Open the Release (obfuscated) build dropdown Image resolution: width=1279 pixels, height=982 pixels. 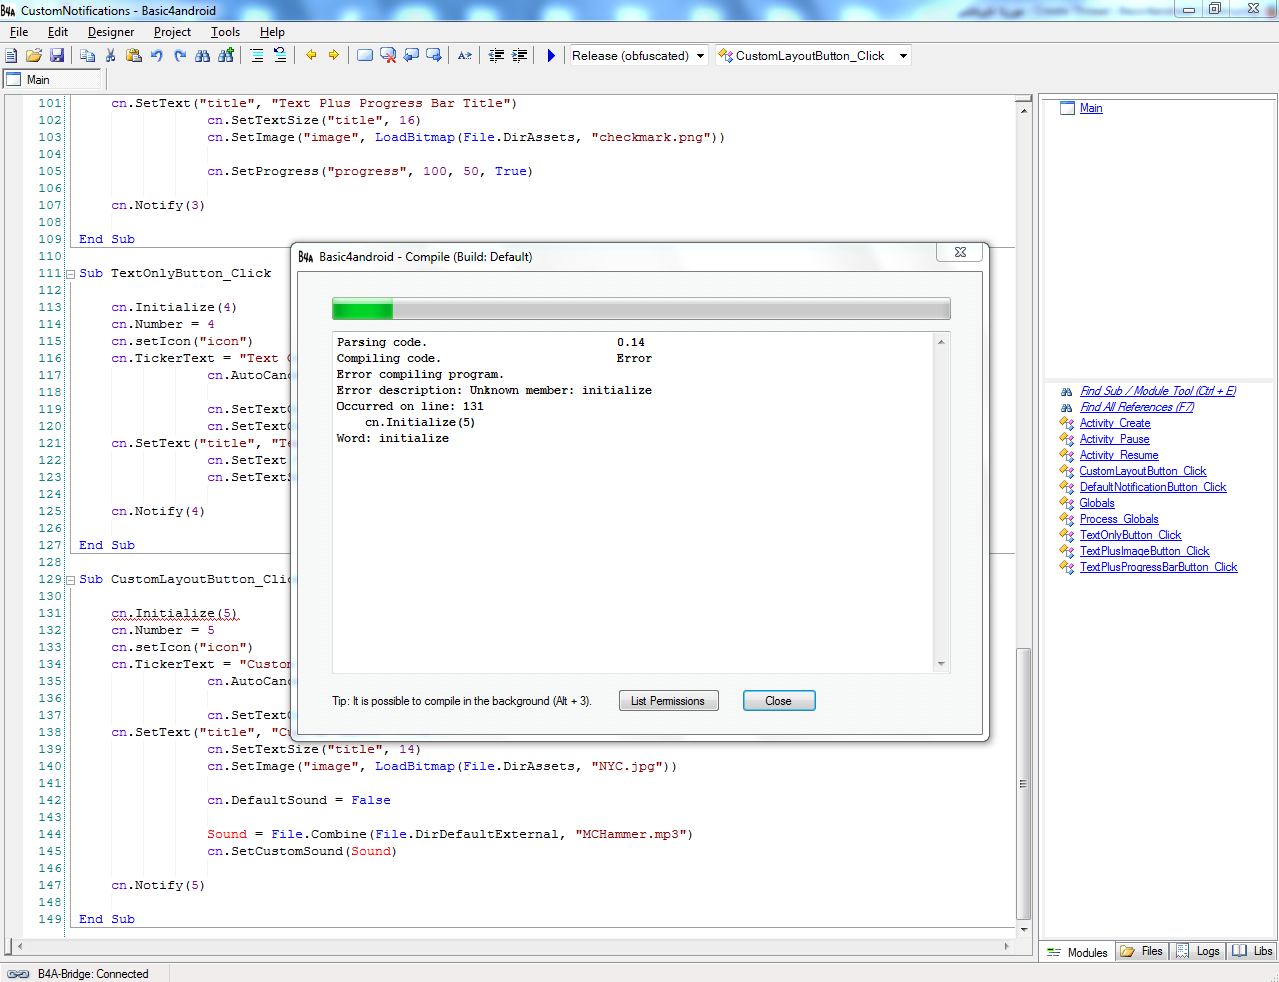click(638, 56)
